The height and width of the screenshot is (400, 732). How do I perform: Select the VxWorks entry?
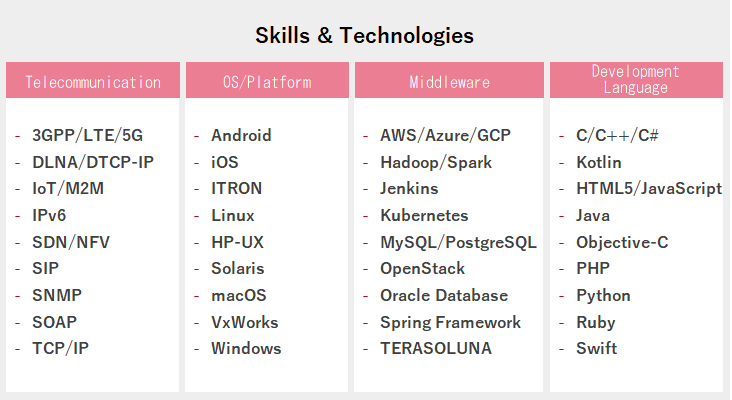(245, 322)
